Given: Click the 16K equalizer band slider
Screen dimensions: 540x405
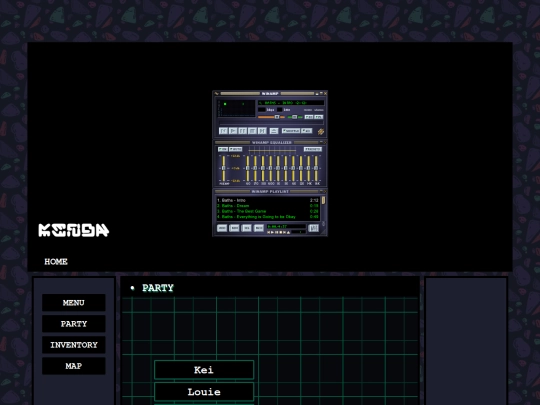Looking at the screenshot, I should click(316, 168).
